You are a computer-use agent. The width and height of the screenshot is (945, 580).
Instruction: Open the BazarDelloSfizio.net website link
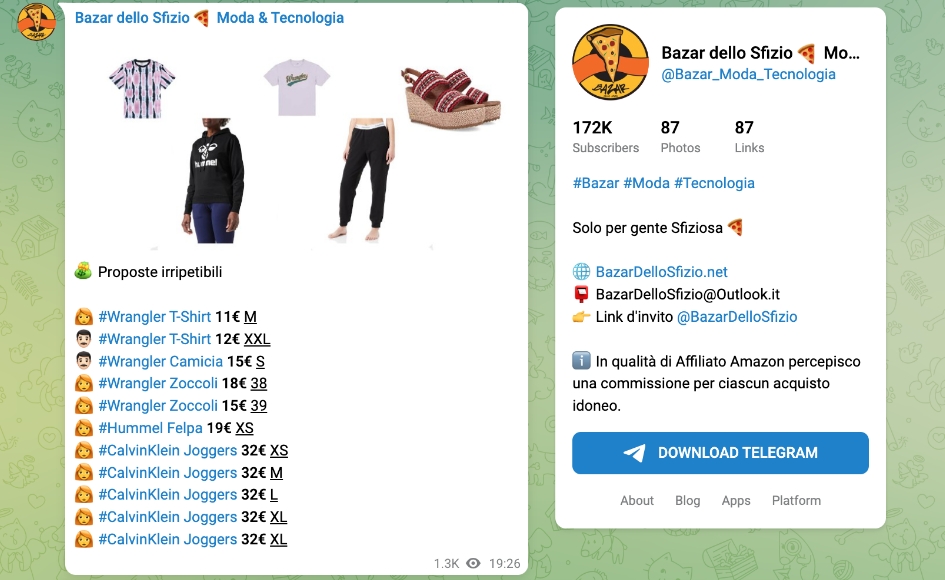(661, 272)
